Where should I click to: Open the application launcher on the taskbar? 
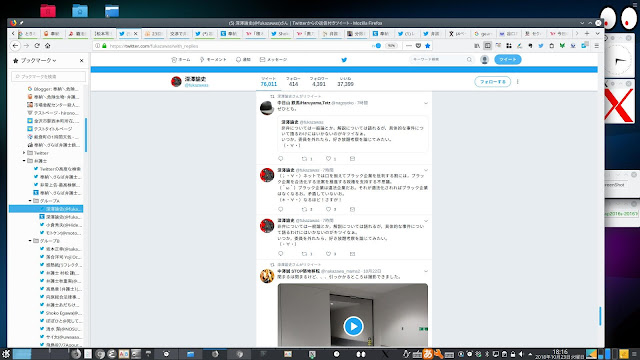[6, 354]
